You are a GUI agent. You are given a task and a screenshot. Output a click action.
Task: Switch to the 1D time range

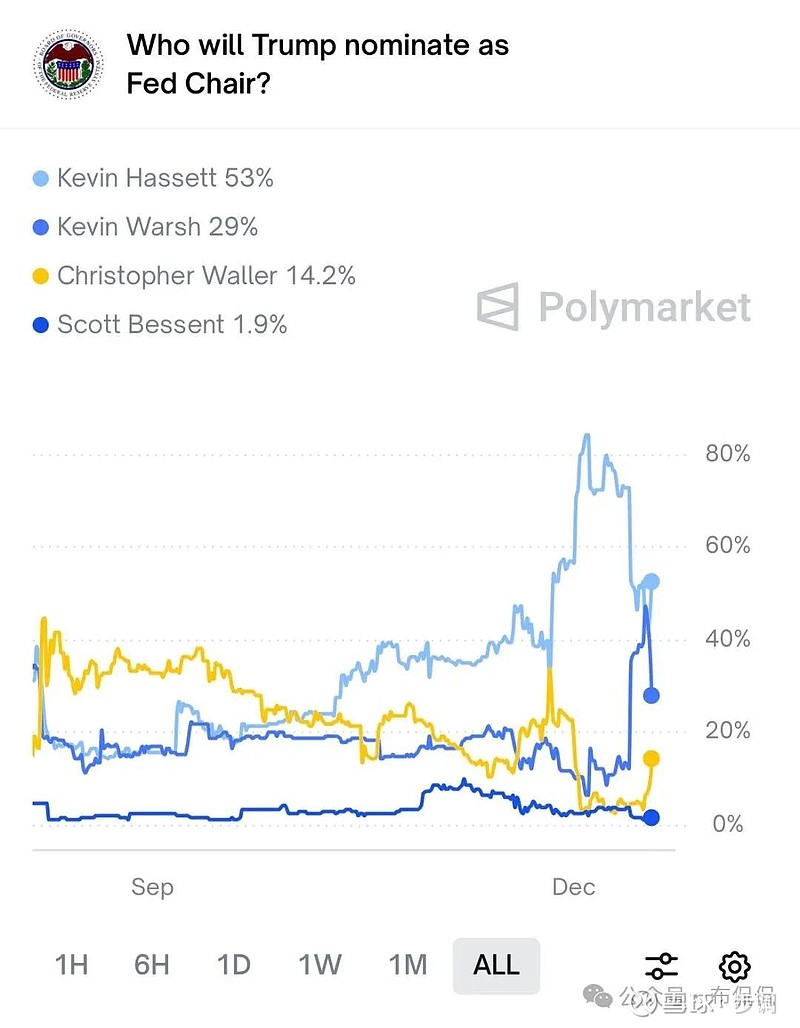(x=233, y=965)
